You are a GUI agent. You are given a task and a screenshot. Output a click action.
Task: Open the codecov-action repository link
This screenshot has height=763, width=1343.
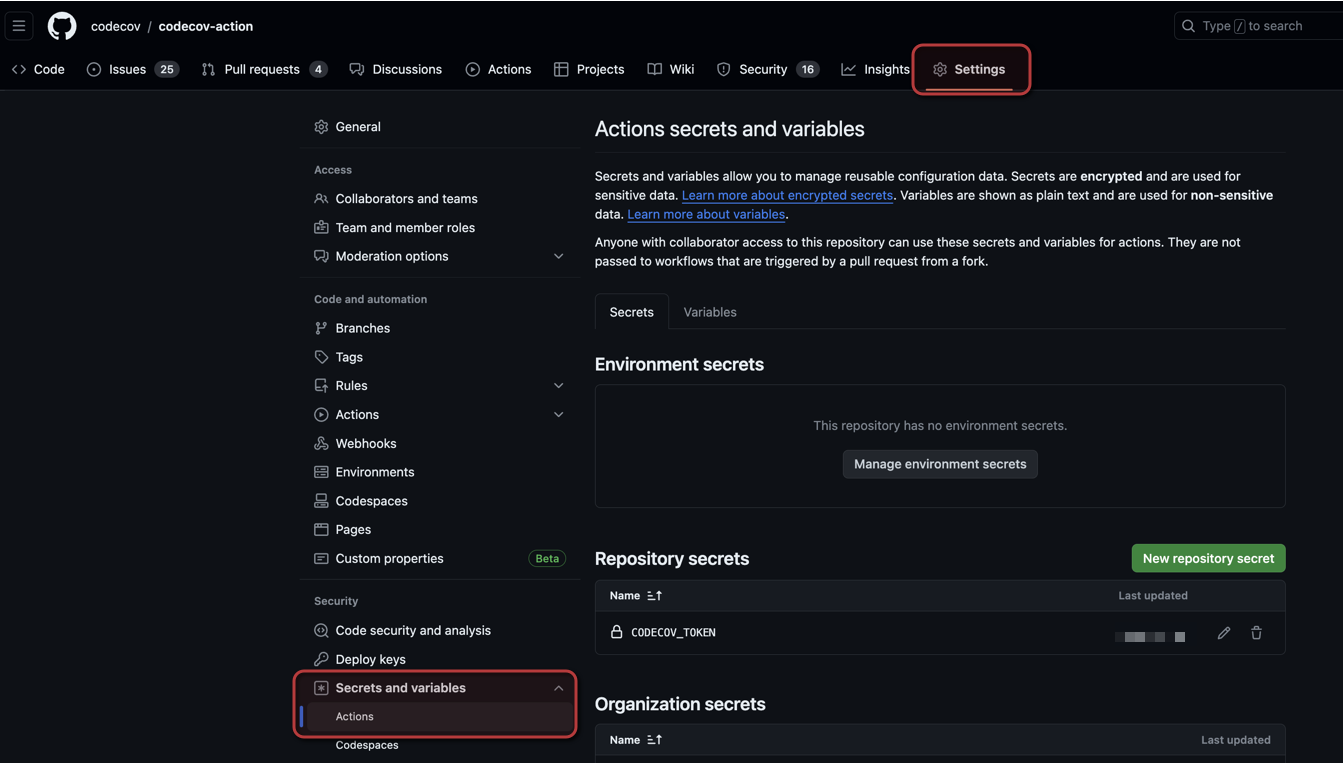tap(206, 26)
